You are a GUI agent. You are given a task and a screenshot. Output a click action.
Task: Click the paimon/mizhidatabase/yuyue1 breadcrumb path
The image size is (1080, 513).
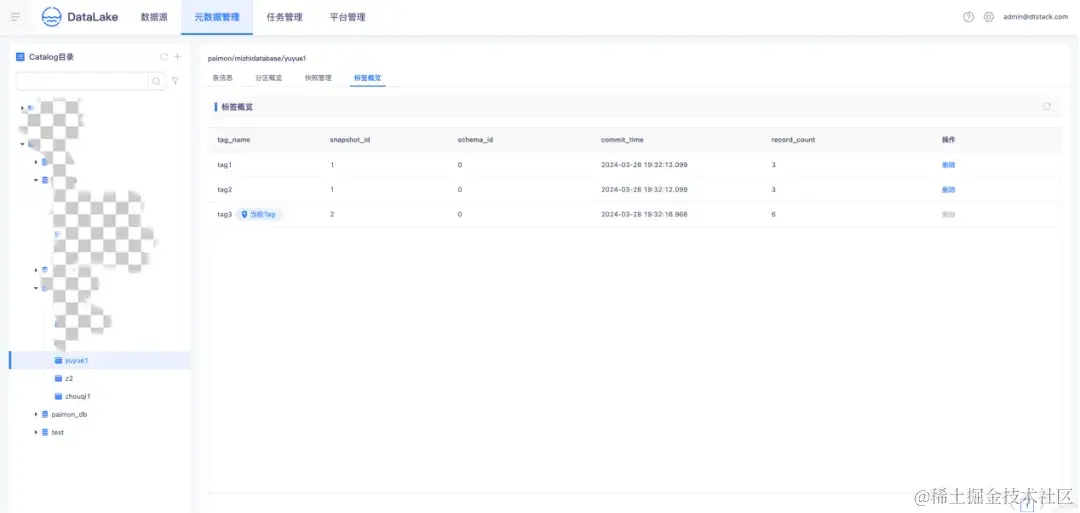click(257, 59)
